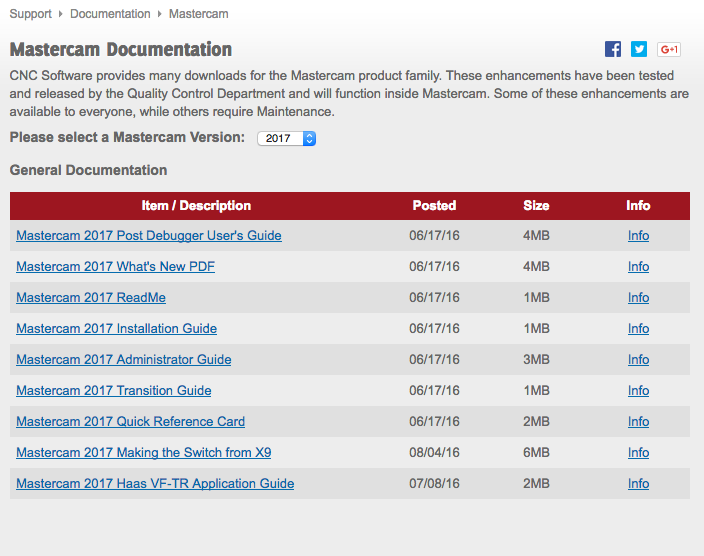Viewport: 704px width, 556px height.
Task: Go to Support breadcrumb
Action: click(x=31, y=14)
